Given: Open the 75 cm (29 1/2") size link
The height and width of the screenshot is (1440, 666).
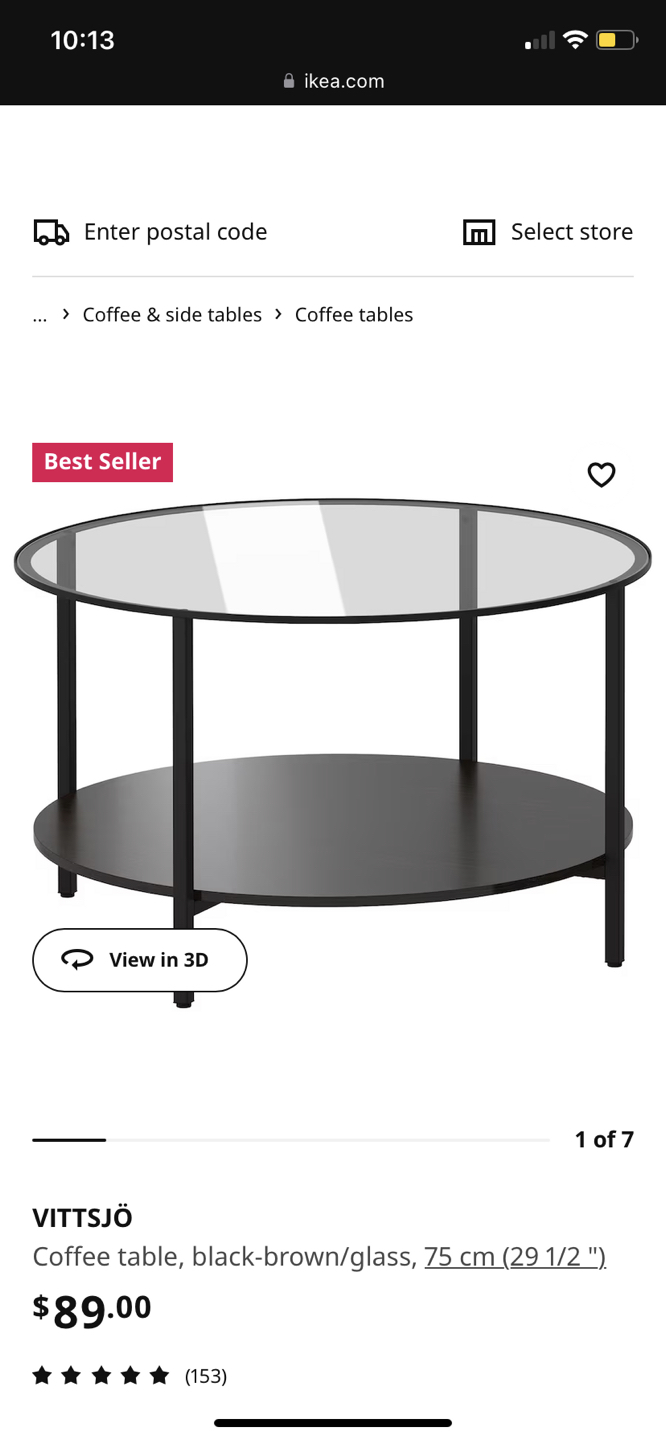Looking at the screenshot, I should pos(515,1256).
